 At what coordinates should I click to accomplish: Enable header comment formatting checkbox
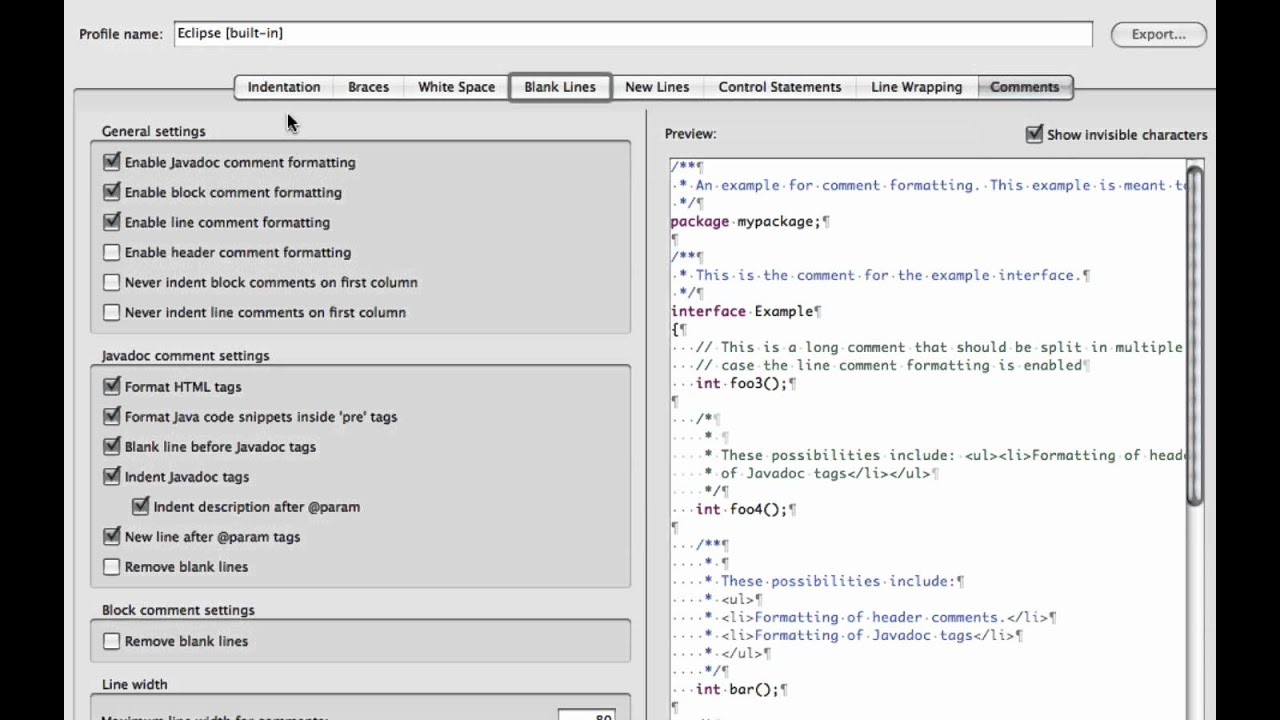(x=111, y=252)
